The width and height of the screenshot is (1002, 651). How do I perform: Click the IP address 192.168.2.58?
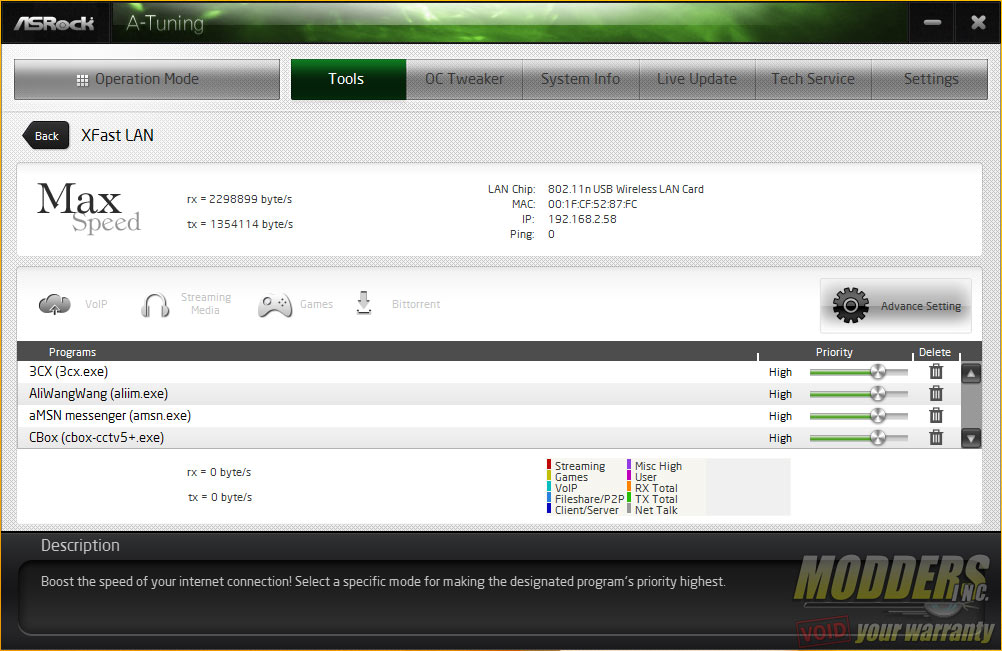point(582,219)
